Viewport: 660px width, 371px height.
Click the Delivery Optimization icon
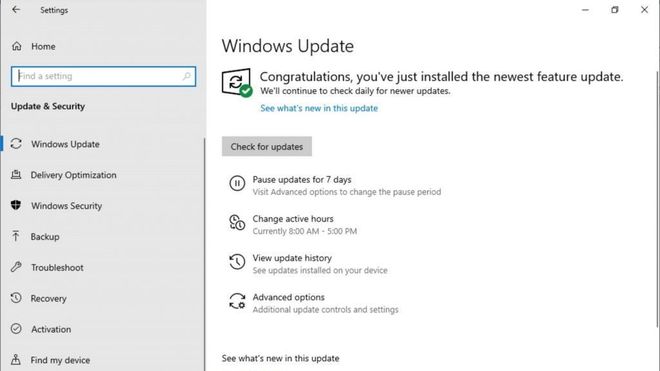(16, 174)
